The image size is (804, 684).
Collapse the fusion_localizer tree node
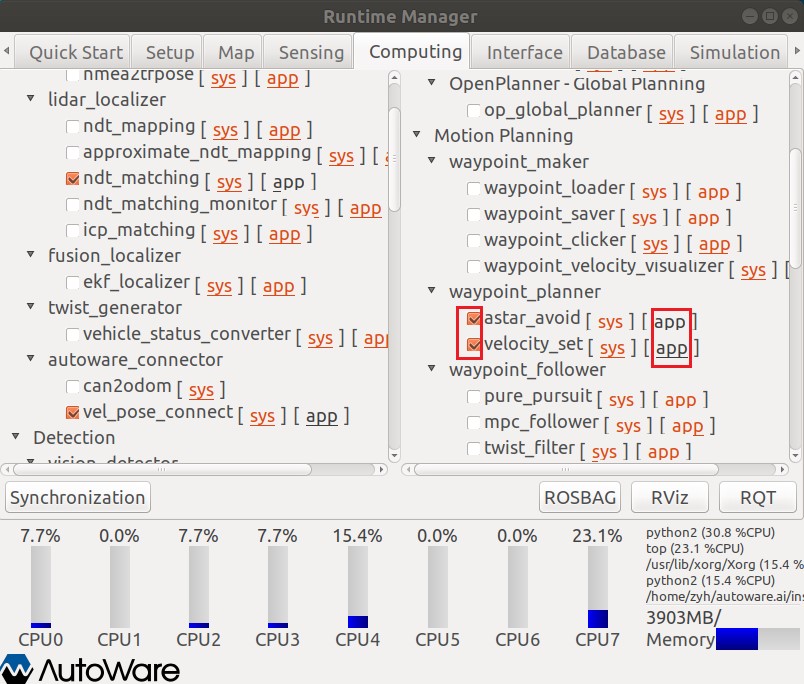coord(31,254)
